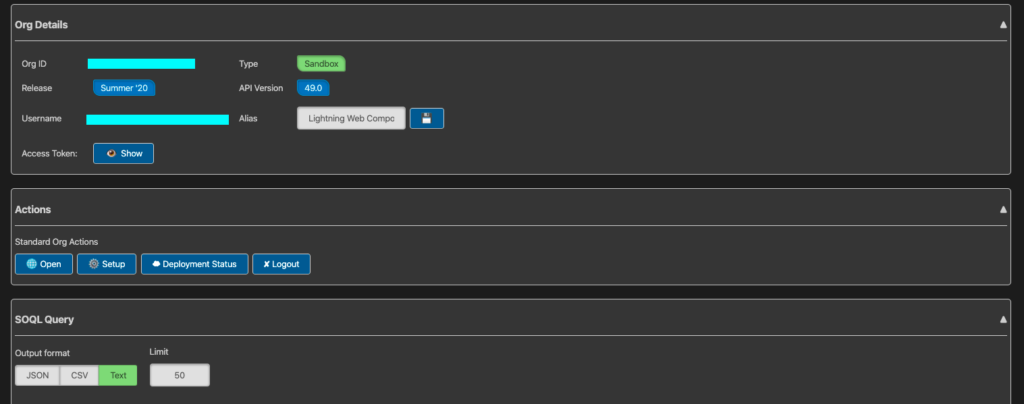The height and width of the screenshot is (404, 1024).
Task: Click the 49.0 API version badge
Action: (x=313, y=88)
